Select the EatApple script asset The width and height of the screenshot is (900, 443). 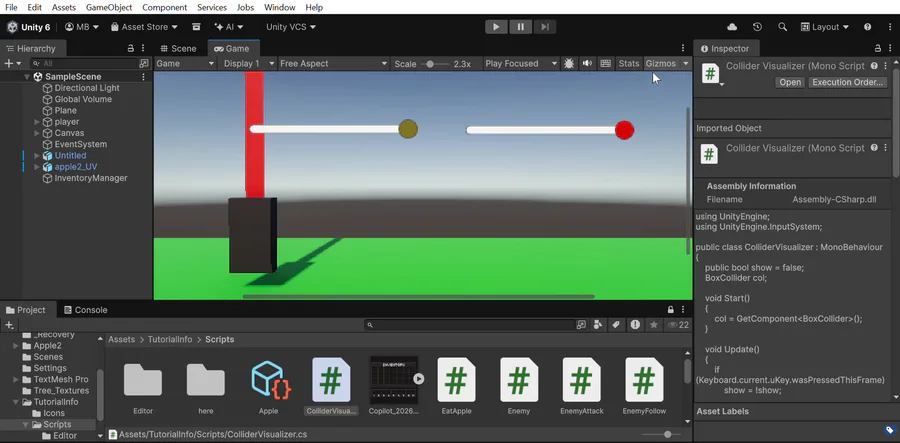click(456, 379)
